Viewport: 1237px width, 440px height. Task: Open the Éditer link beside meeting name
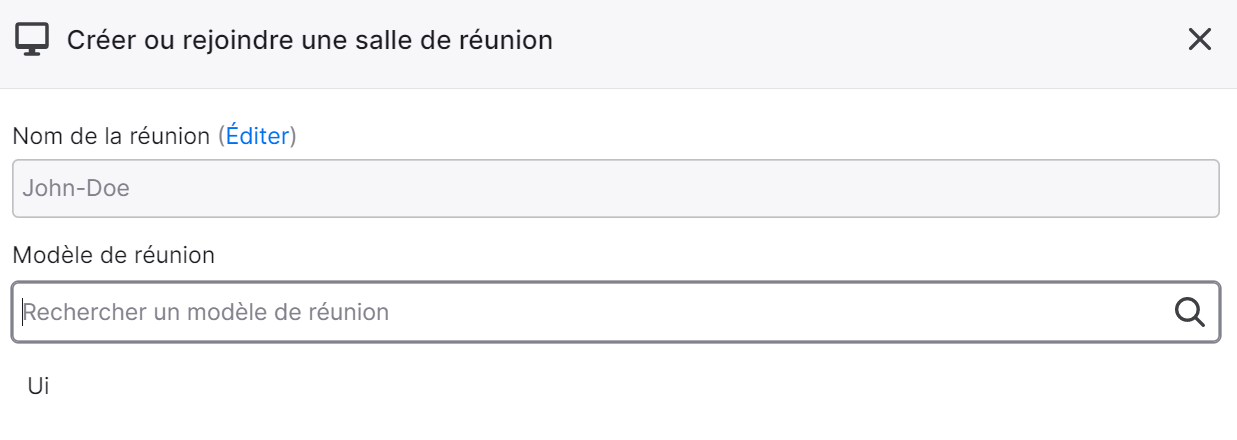click(257, 136)
